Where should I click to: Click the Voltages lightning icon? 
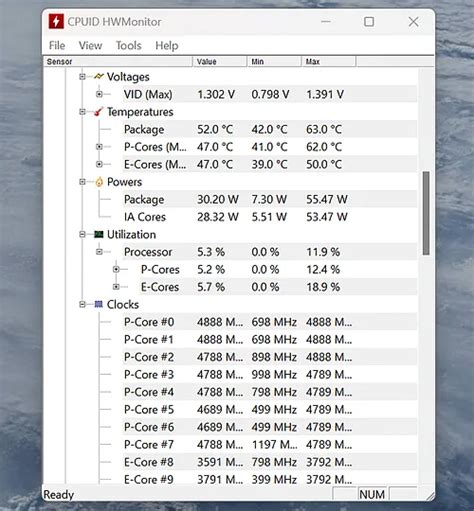99,76
